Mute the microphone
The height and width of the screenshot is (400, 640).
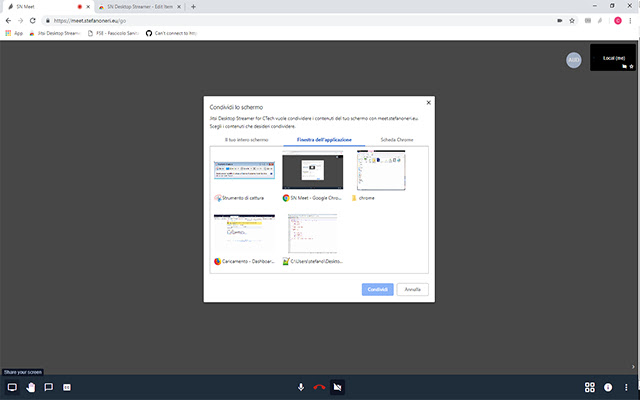301,387
